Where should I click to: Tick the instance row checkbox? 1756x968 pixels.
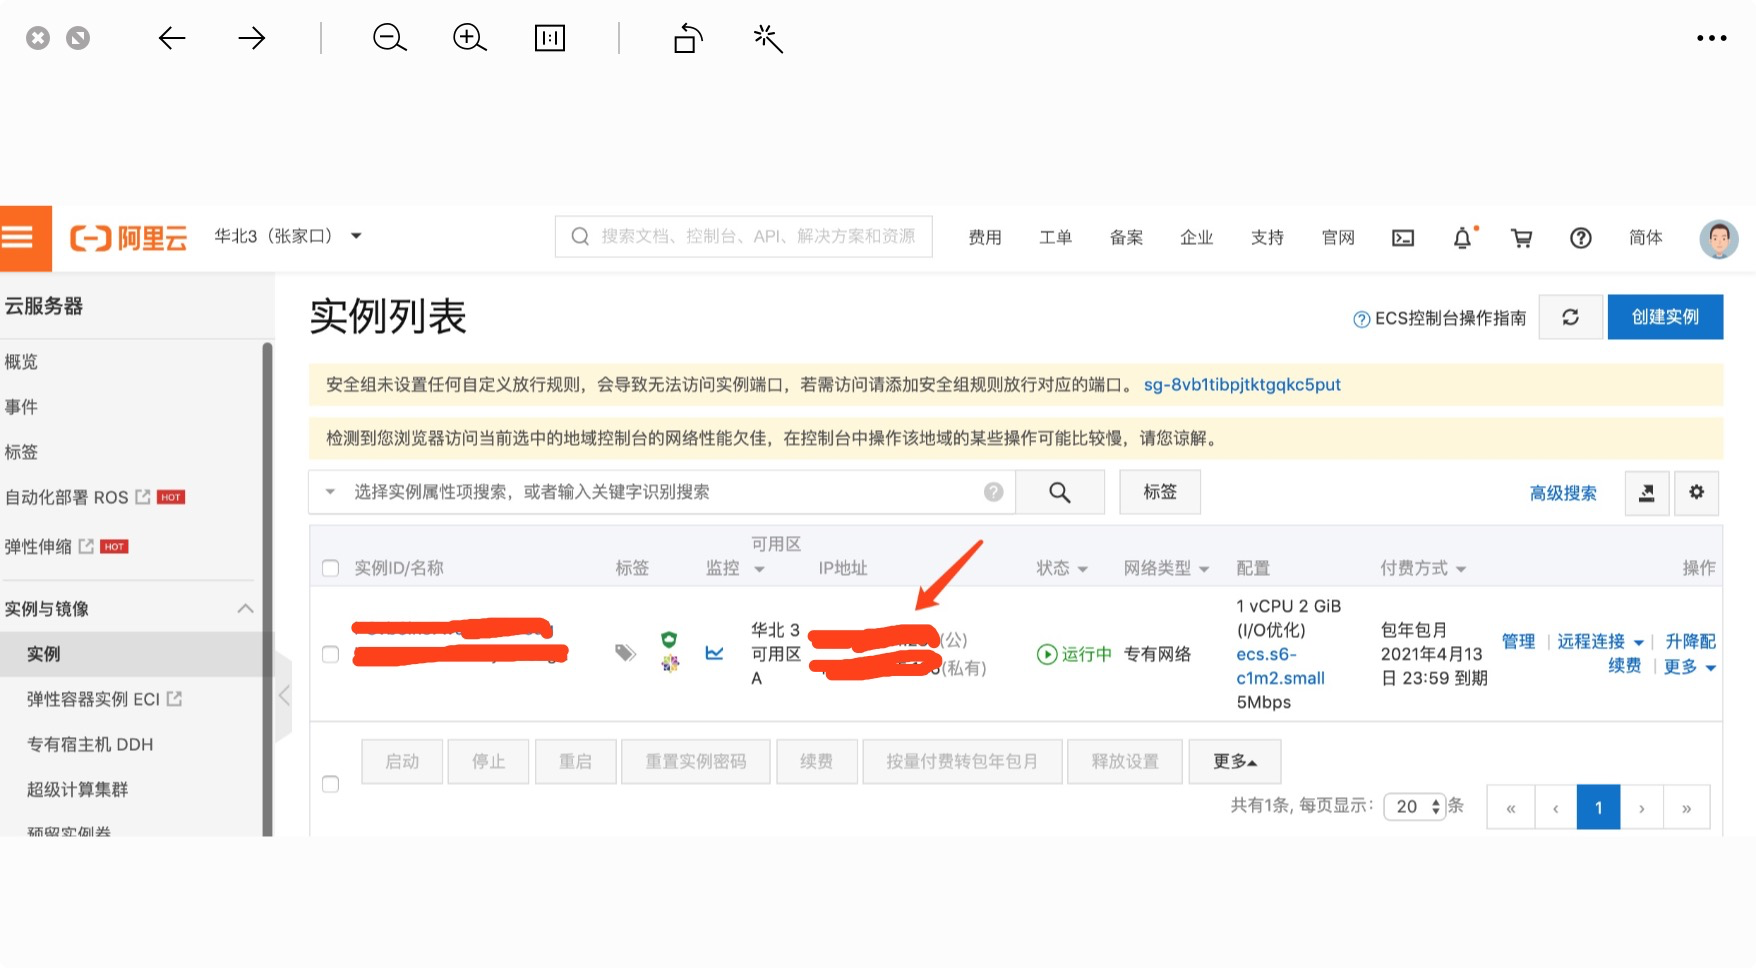point(331,654)
